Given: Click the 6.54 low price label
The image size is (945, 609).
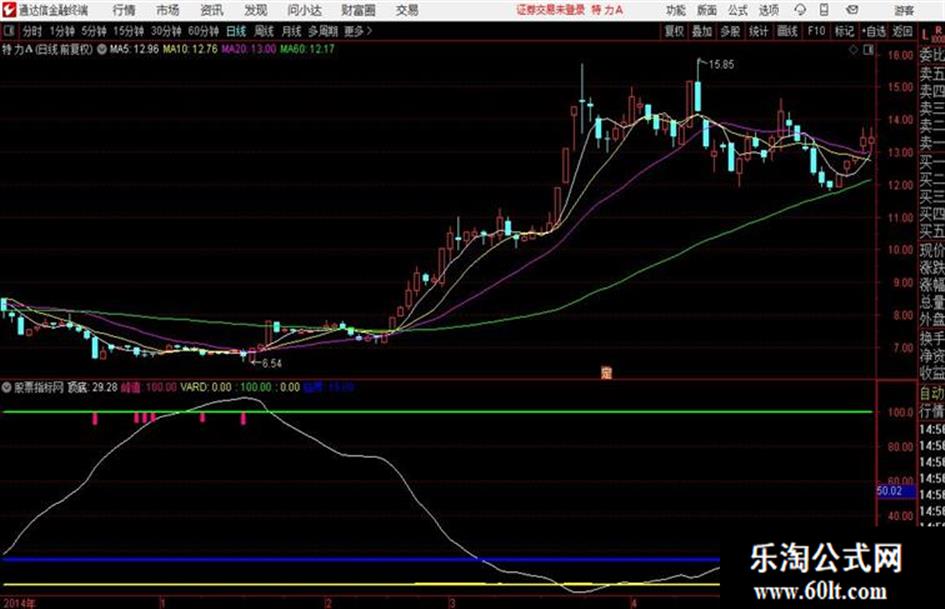Looking at the screenshot, I should point(271,363).
